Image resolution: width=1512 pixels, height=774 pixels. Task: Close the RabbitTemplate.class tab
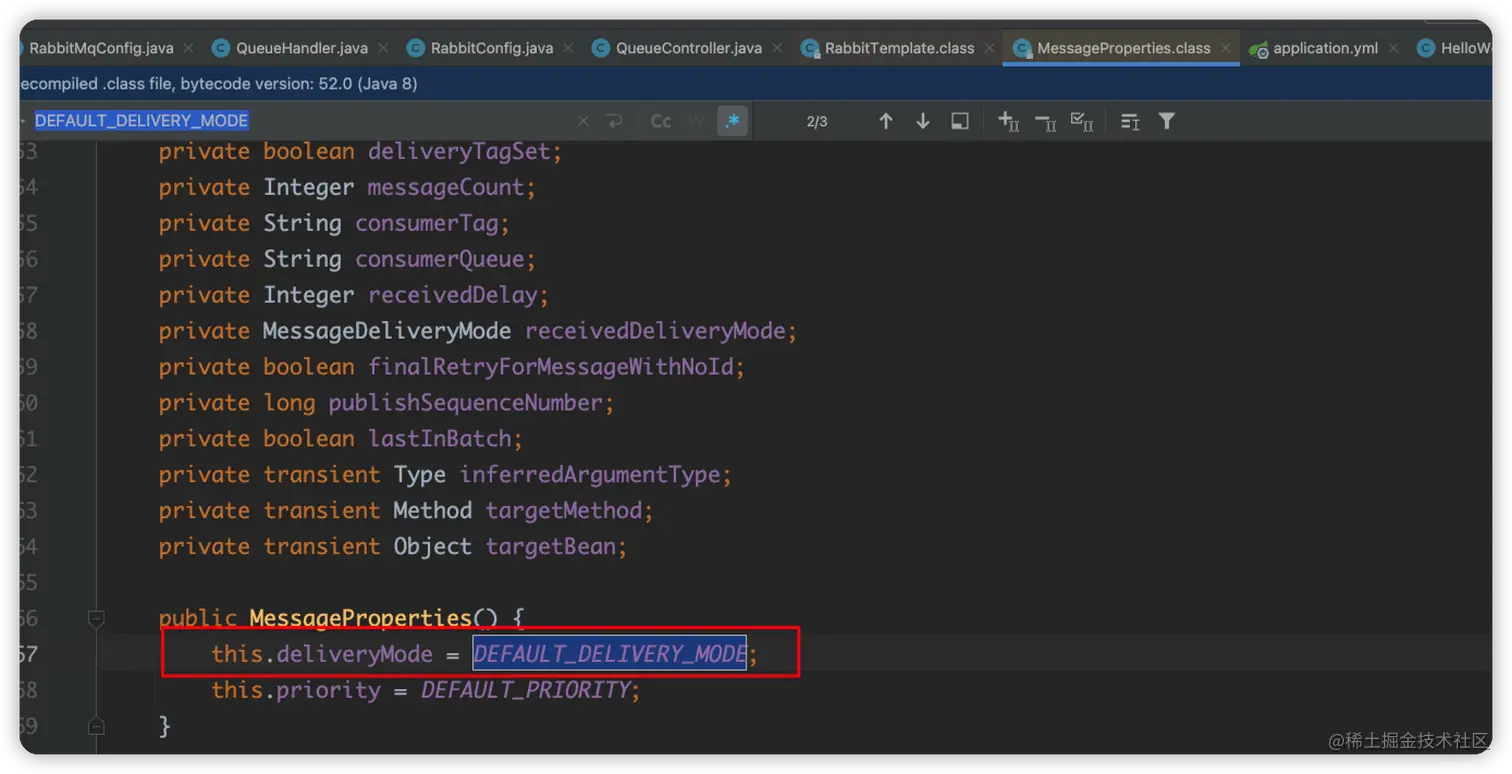coord(990,48)
